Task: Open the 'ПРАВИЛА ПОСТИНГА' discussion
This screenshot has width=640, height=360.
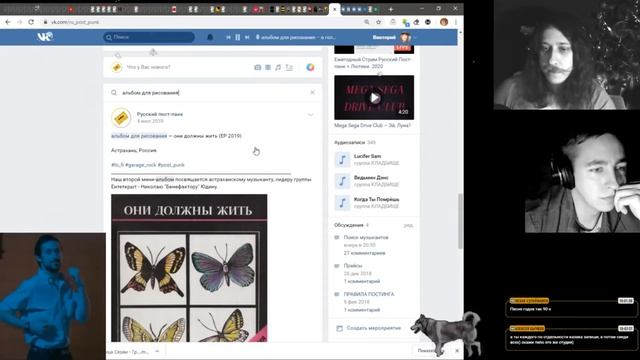Action: 369,294
